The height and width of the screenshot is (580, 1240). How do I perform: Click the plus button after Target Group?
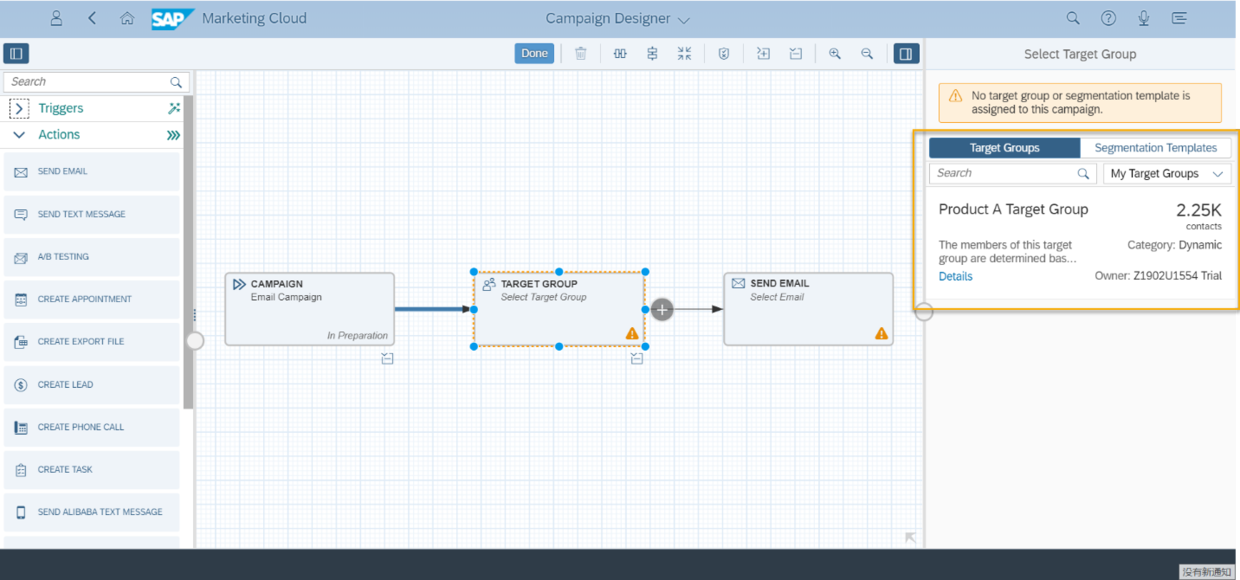[662, 310]
